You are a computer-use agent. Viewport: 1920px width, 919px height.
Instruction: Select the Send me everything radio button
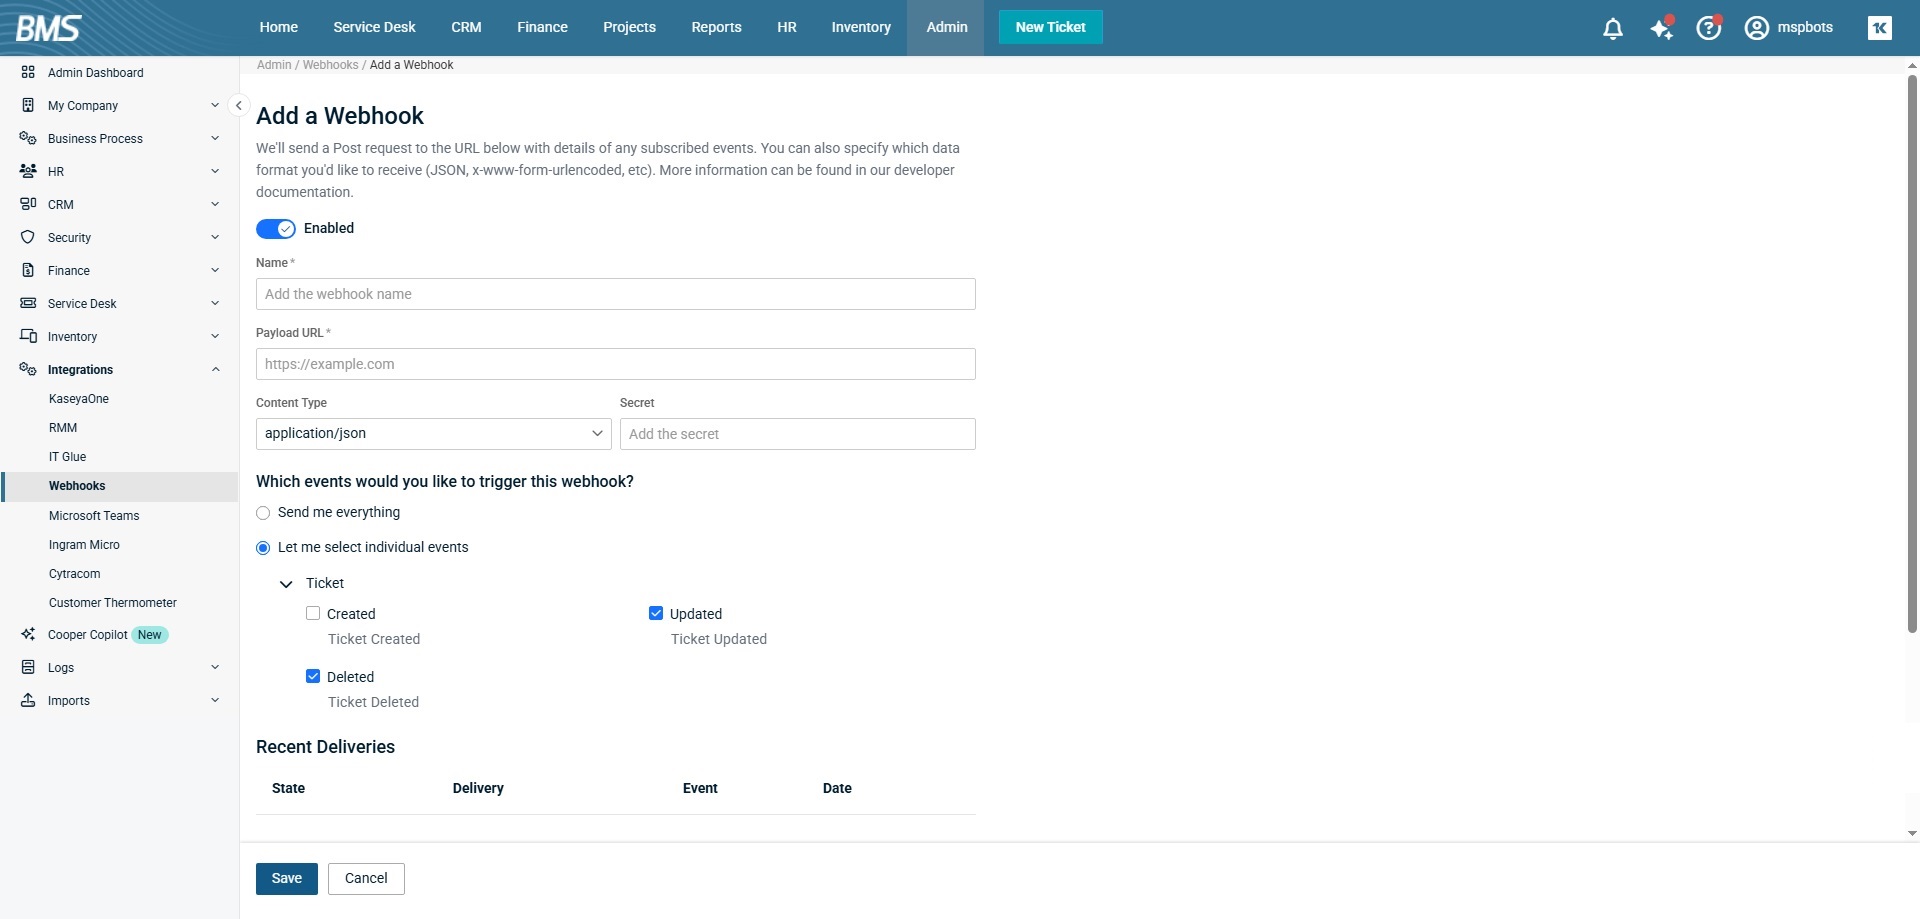click(x=263, y=513)
